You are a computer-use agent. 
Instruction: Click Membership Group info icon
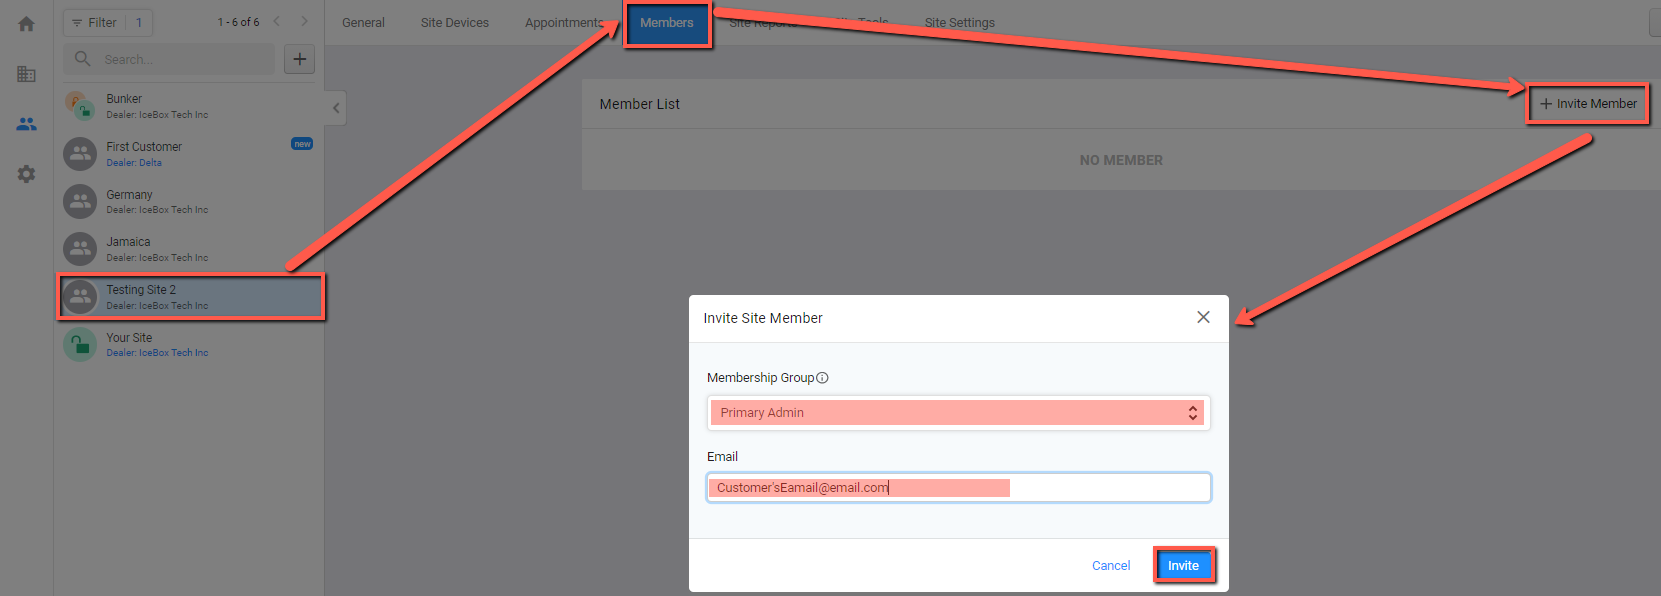(x=822, y=378)
